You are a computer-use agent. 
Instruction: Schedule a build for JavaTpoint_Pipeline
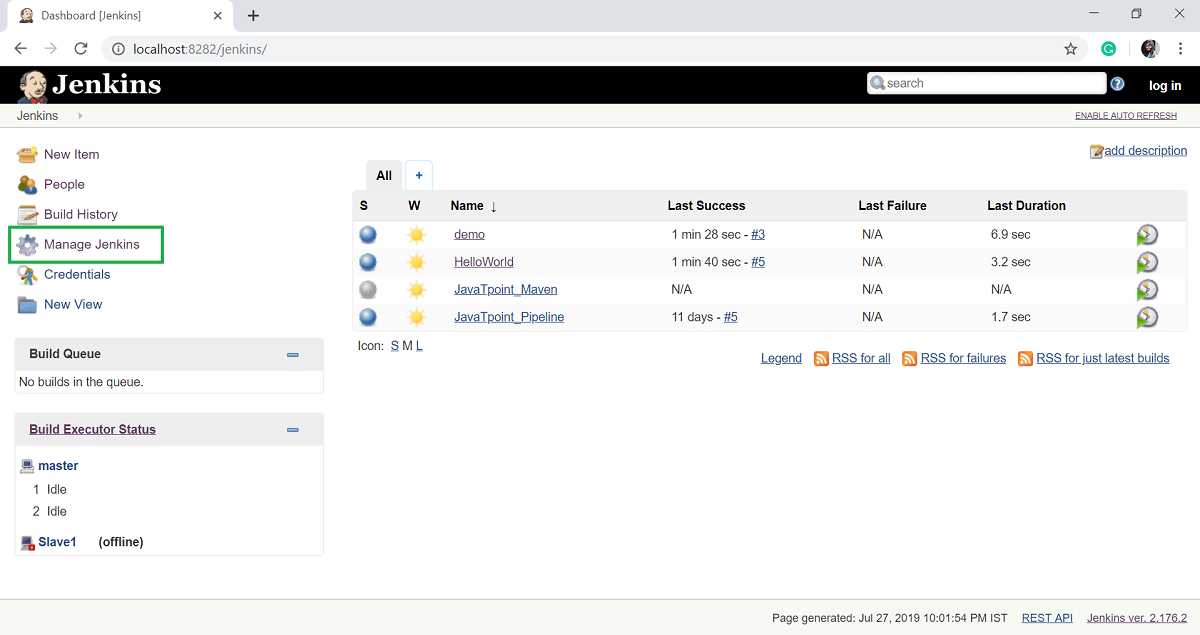click(x=1147, y=317)
